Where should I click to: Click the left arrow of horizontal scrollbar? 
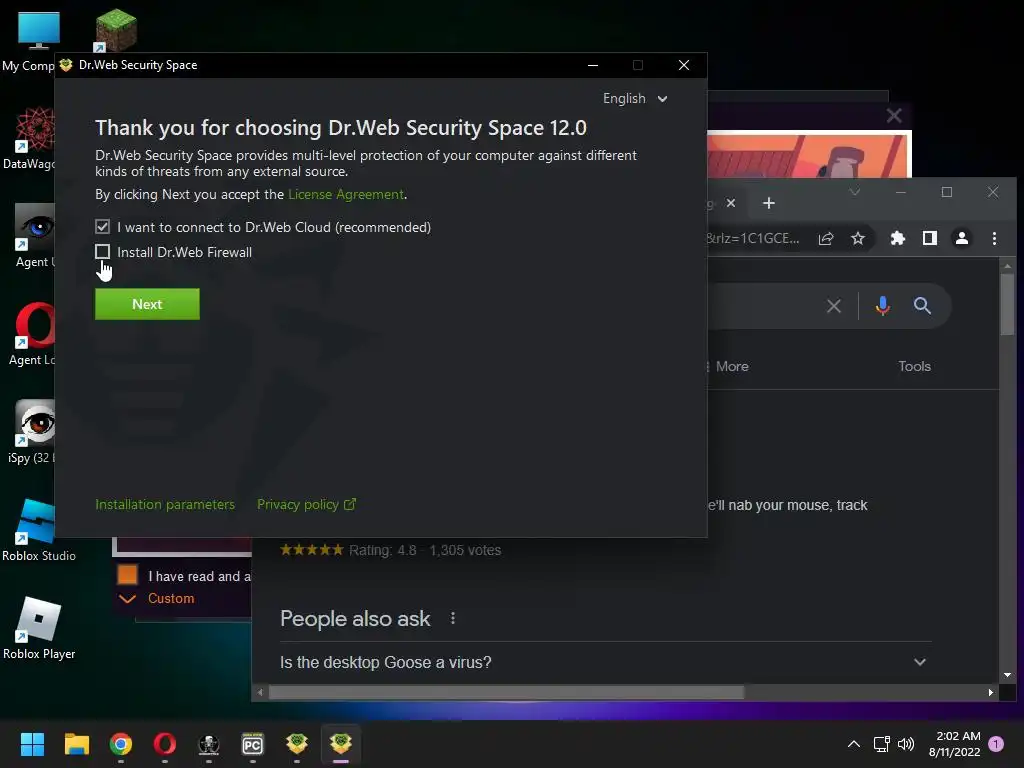[260, 692]
